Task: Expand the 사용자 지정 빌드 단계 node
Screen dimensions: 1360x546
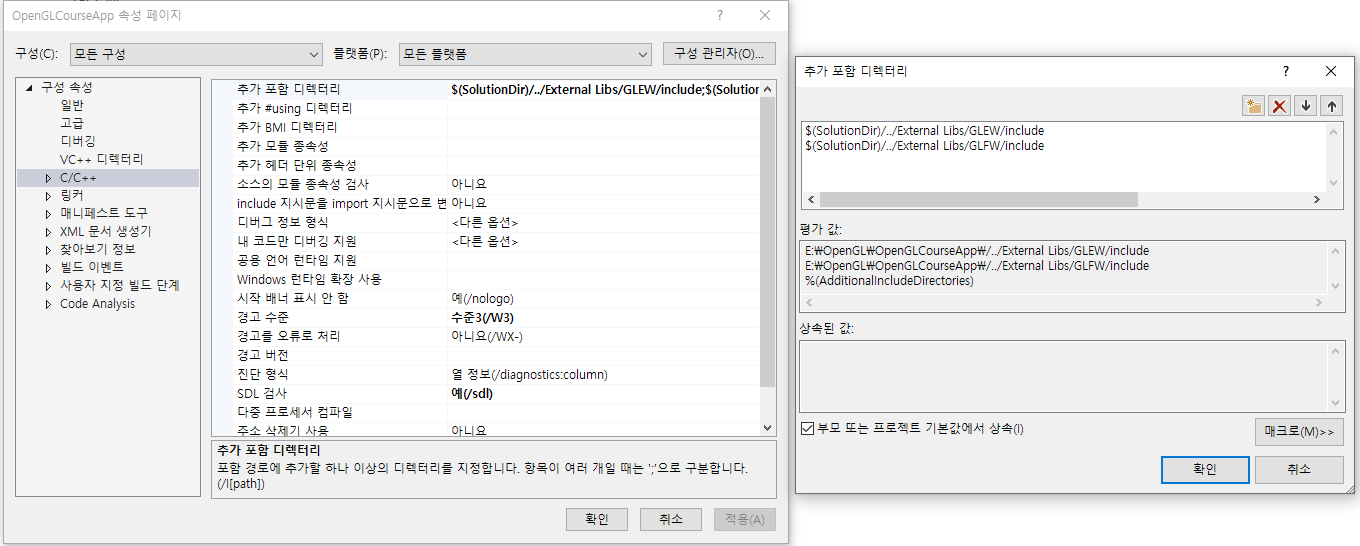Action: [48, 286]
